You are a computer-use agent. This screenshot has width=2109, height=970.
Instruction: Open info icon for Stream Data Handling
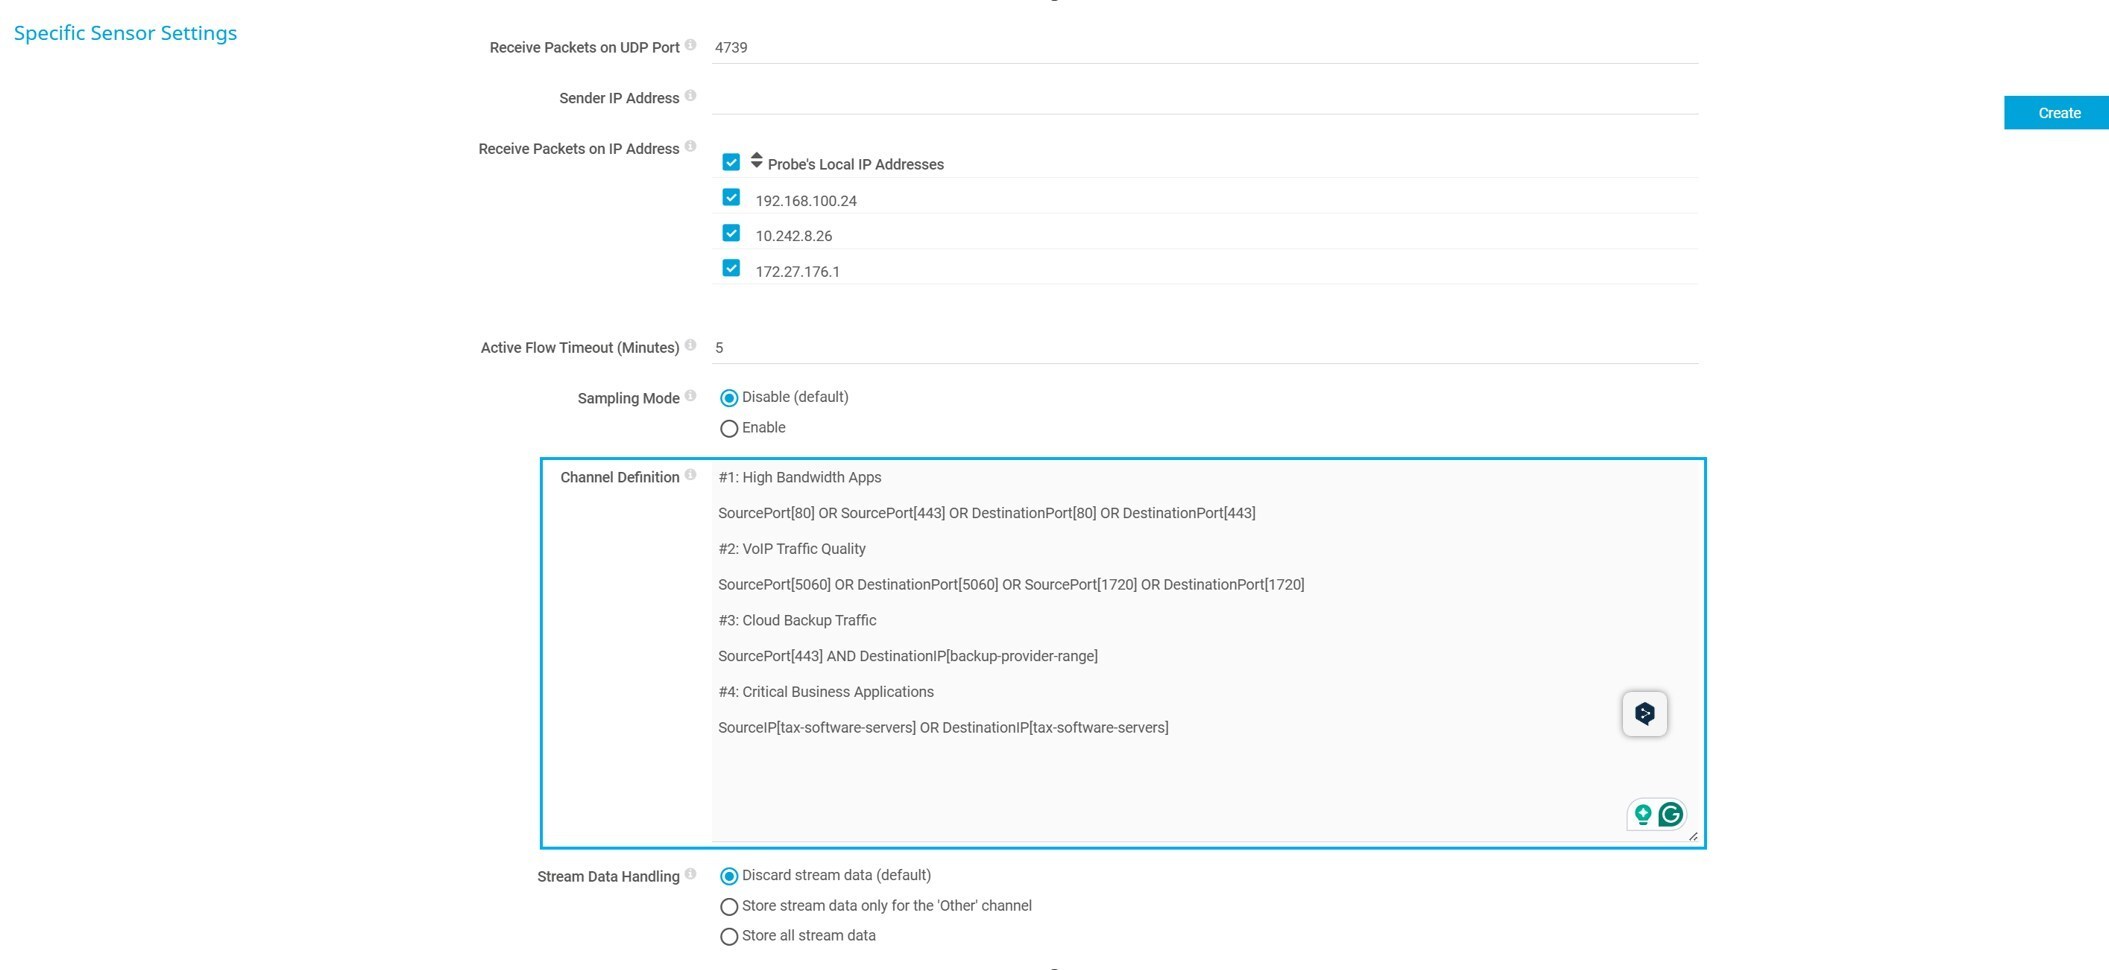click(x=690, y=874)
